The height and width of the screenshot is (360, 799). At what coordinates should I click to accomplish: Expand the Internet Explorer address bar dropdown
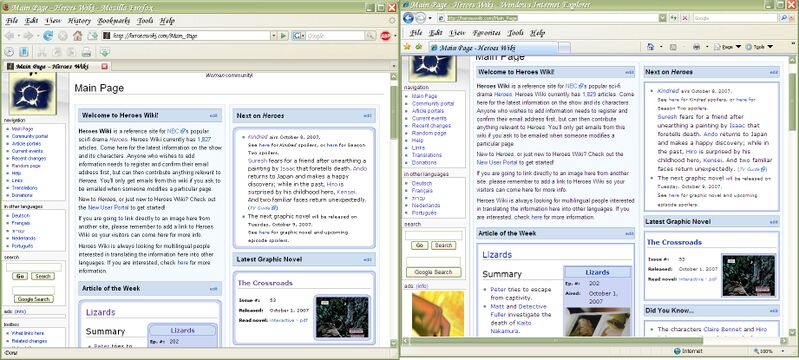coord(662,18)
